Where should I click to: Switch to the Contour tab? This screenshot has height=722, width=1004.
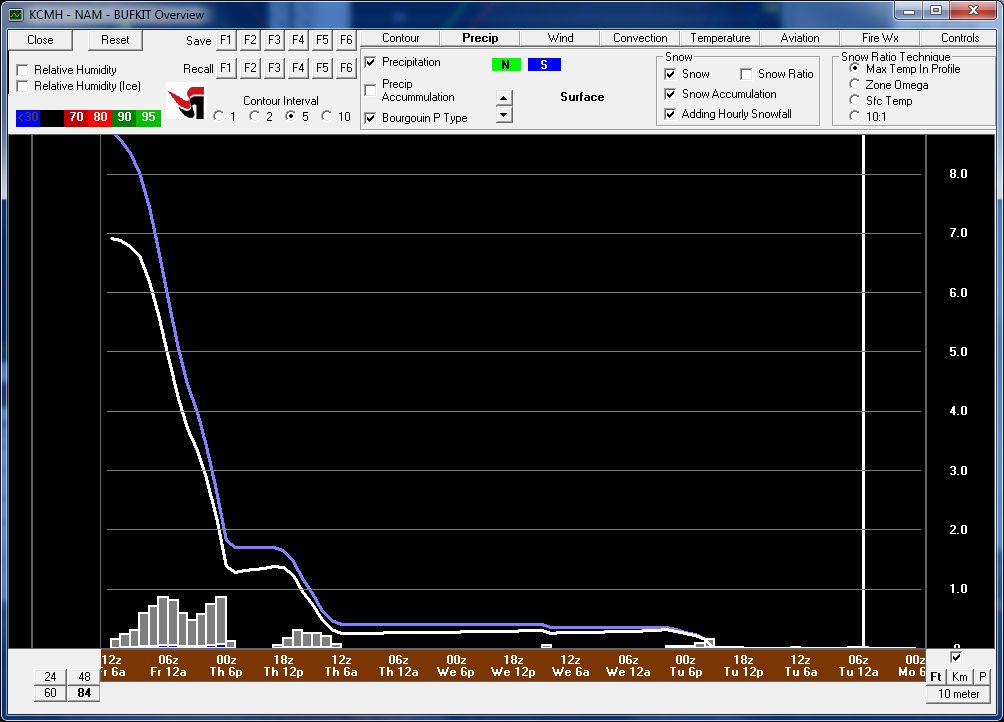click(x=401, y=38)
